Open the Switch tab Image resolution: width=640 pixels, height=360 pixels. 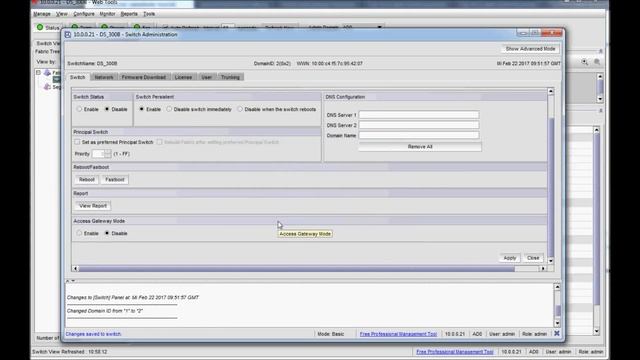pyautogui.click(x=77, y=77)
